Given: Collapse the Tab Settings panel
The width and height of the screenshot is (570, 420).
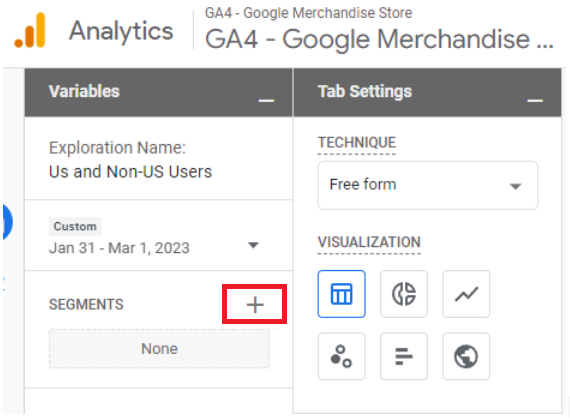Looking at the screenshot, I should pyautogui.click(x=535, y=100).
